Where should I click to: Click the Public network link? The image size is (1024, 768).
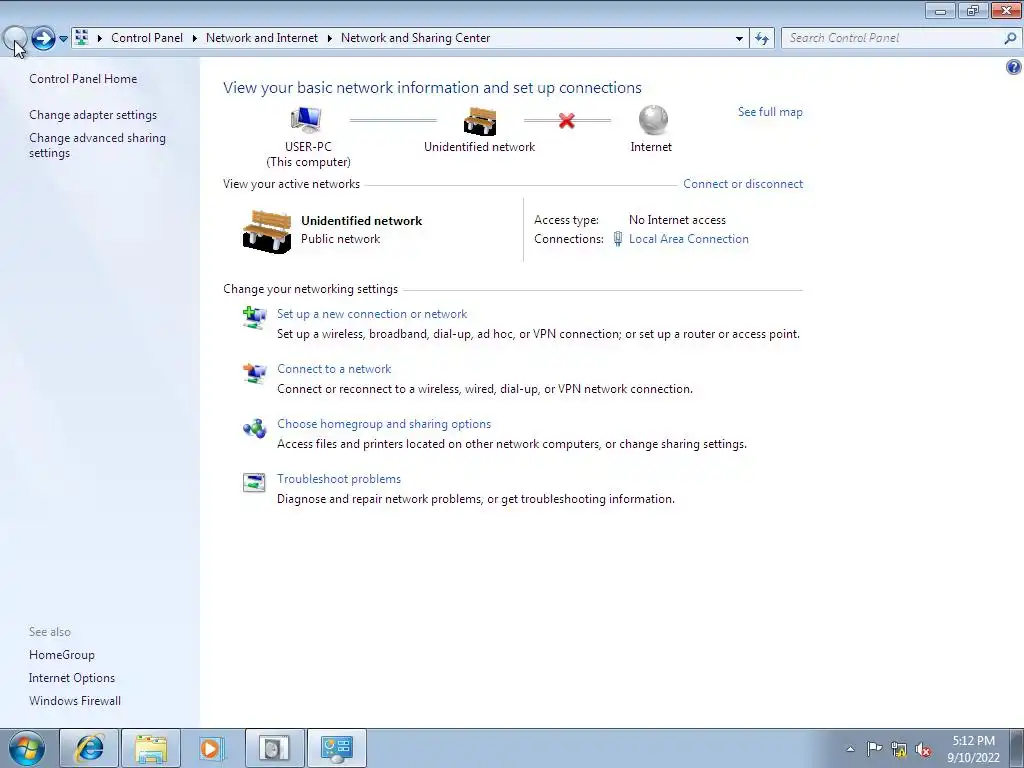(340, 239)
